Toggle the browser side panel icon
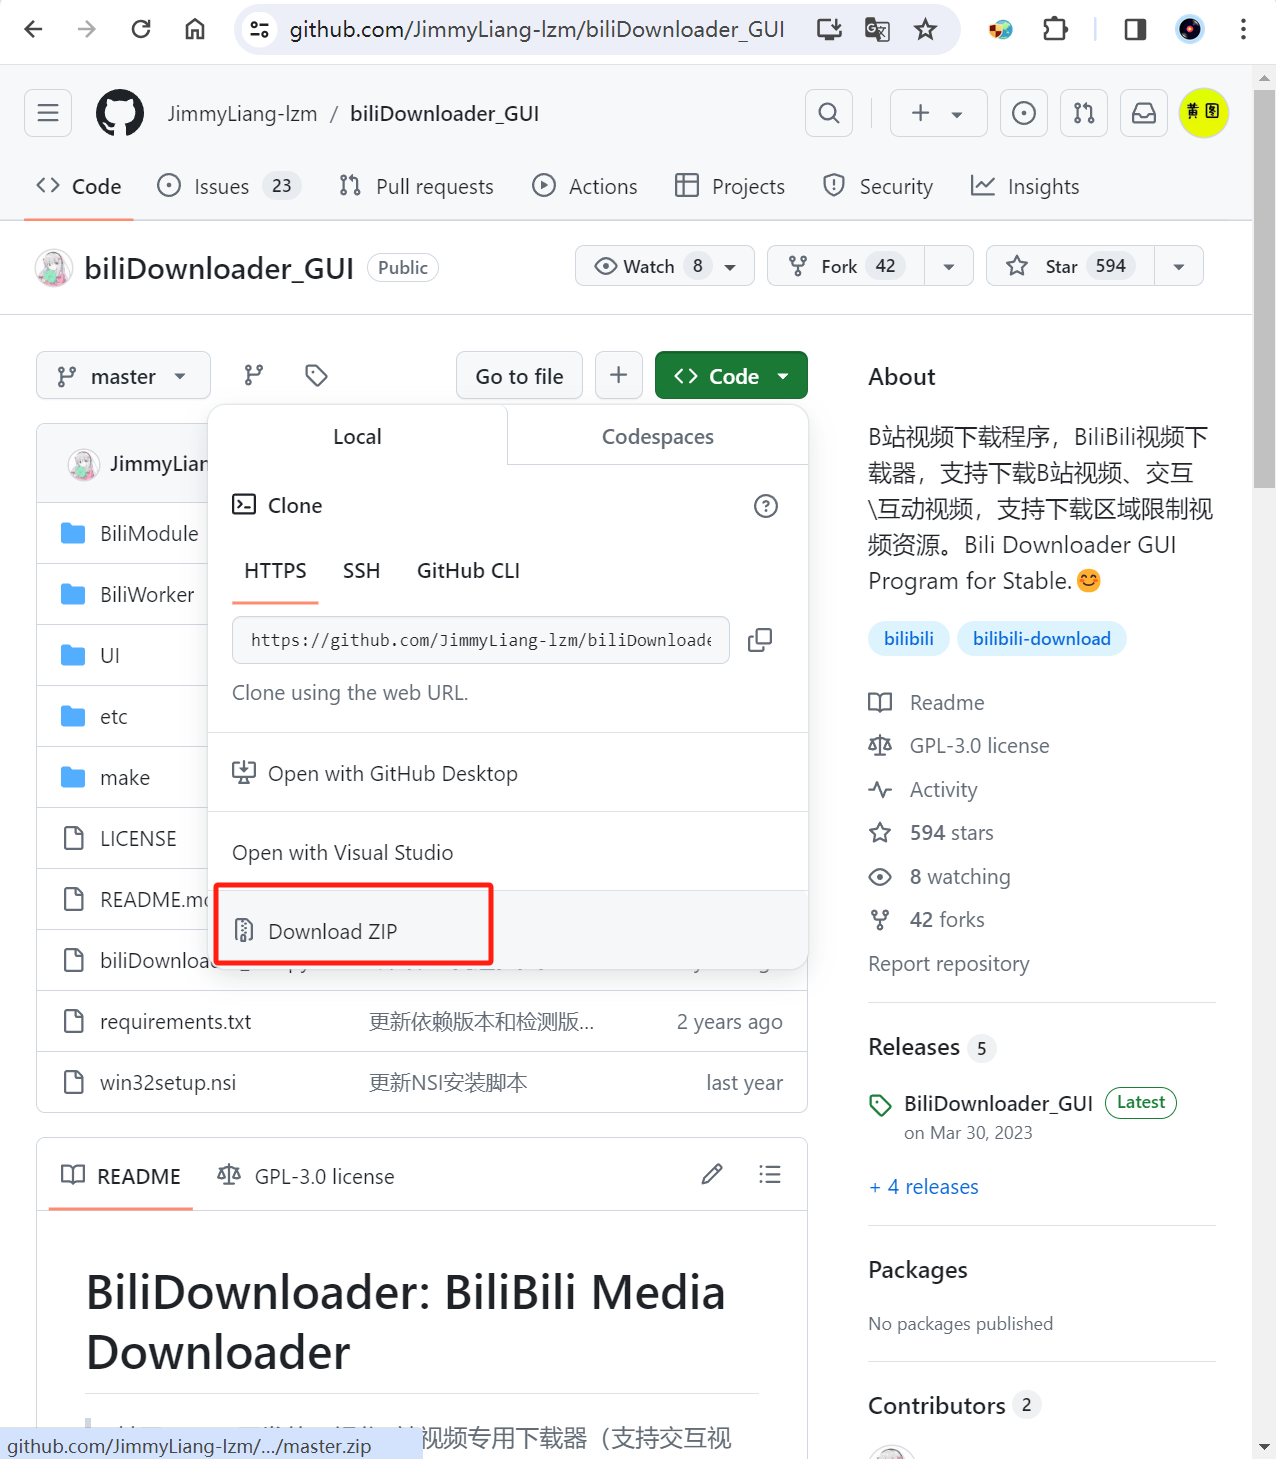Screen dimensions: 1276x1459 1135,29
